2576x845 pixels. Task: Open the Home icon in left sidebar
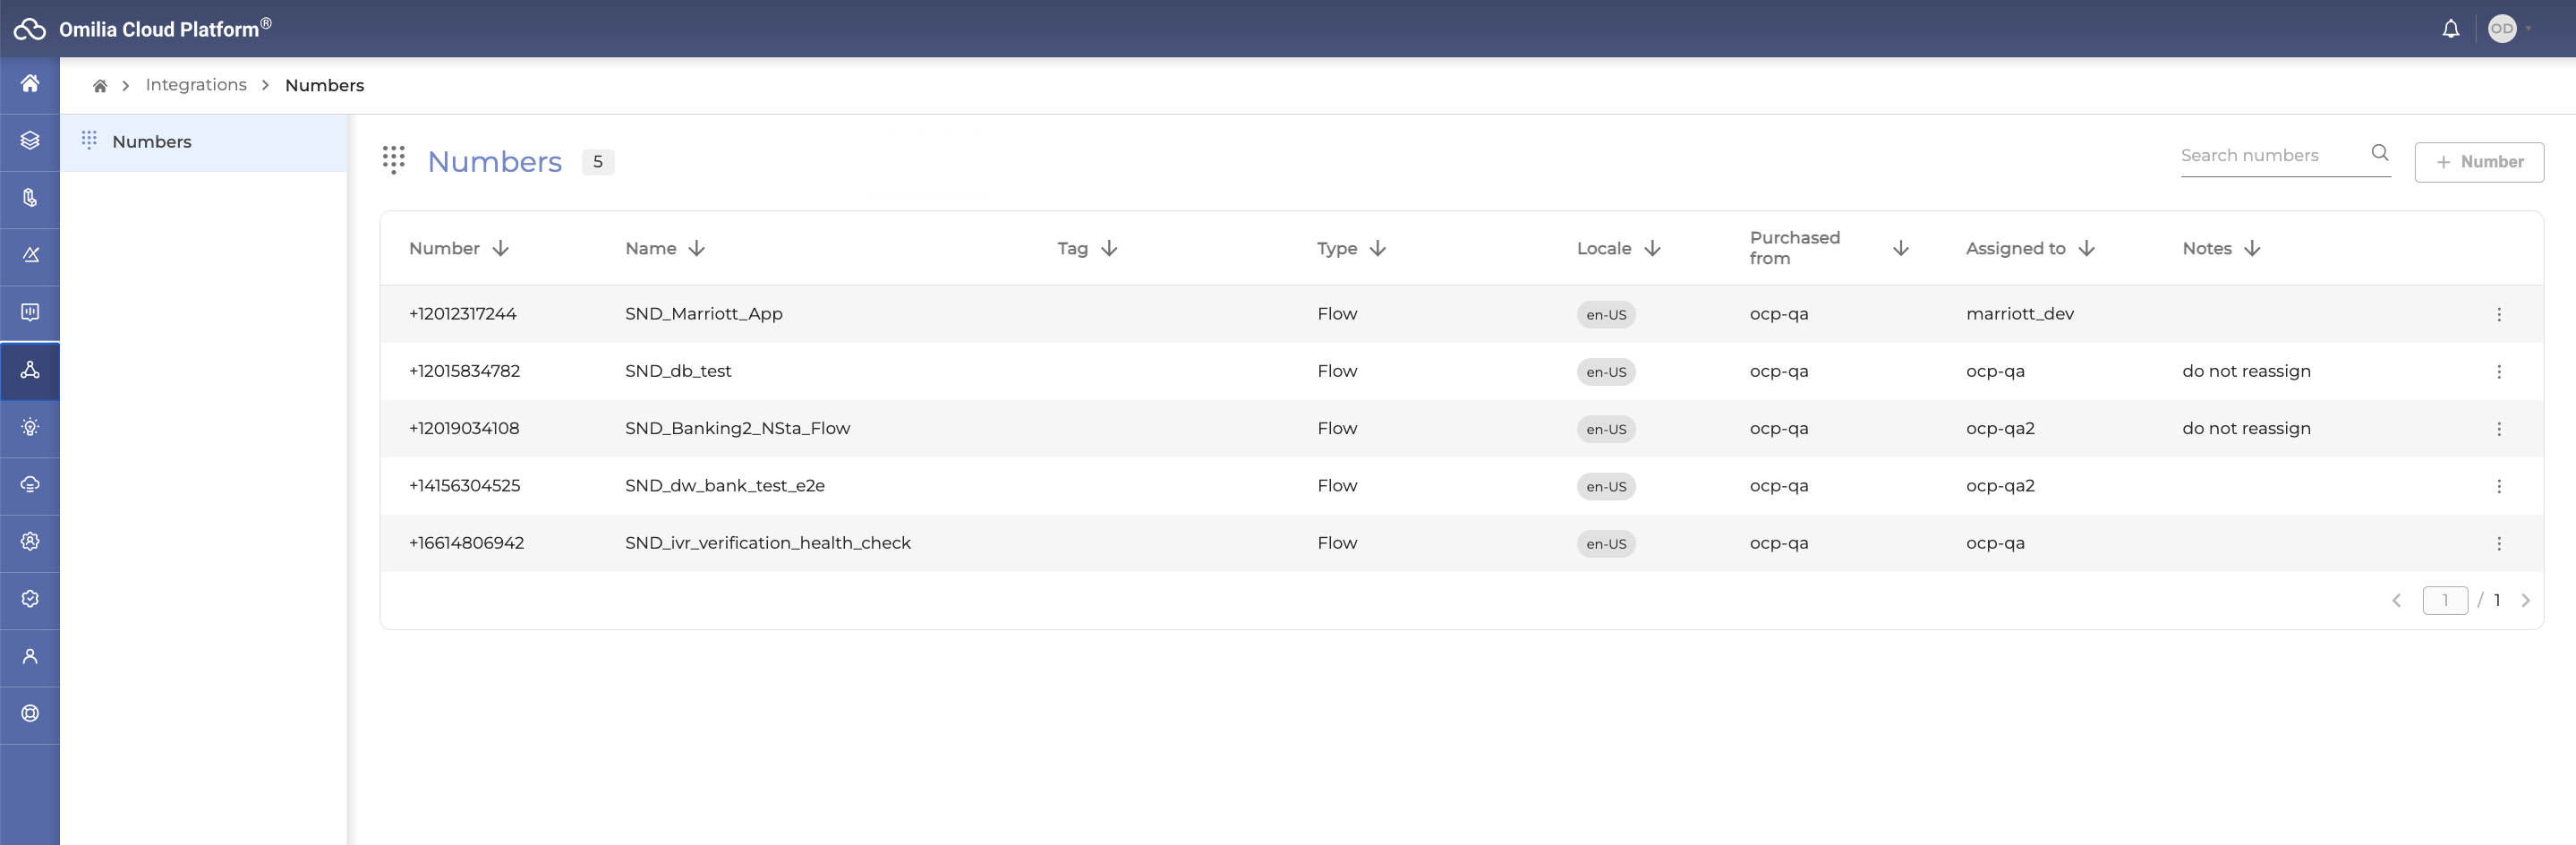(x=30, y=84)
